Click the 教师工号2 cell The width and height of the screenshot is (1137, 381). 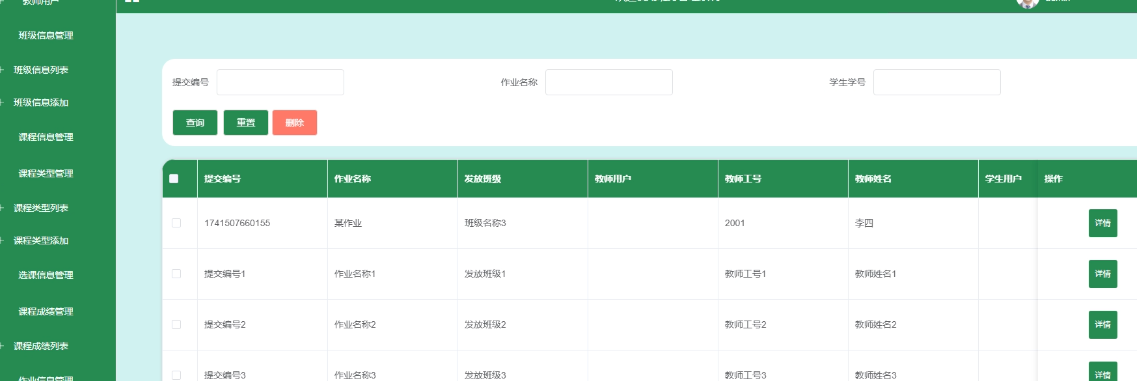[745, 324]
